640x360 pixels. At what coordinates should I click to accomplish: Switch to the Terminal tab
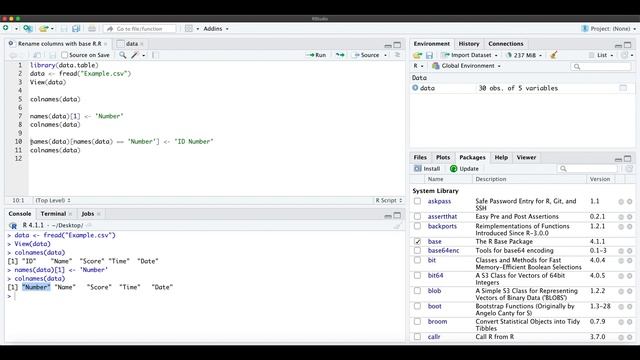tap(53, 213)
